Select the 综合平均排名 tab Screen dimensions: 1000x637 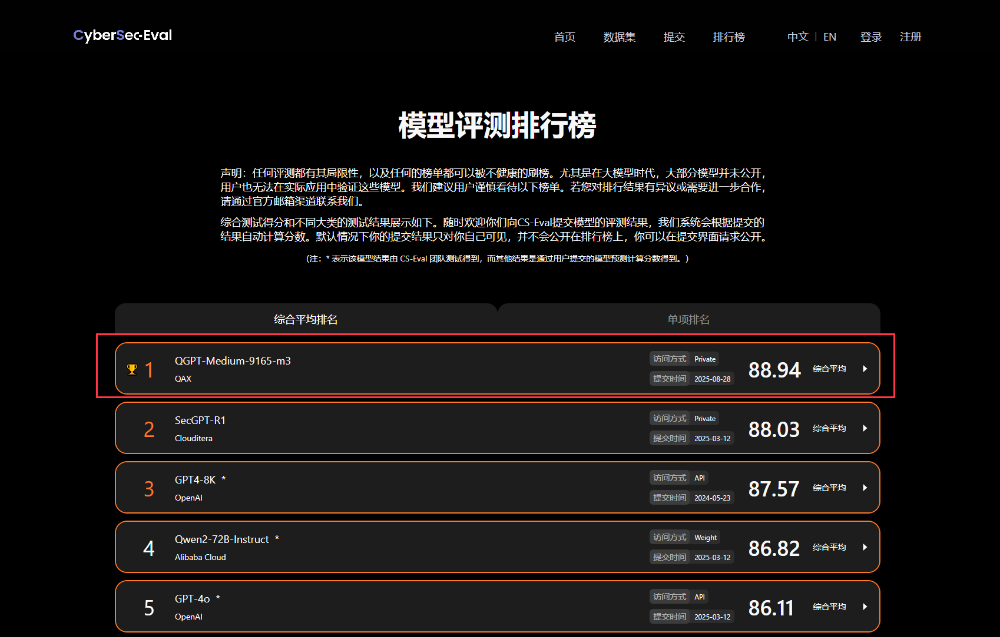(305, 319)
